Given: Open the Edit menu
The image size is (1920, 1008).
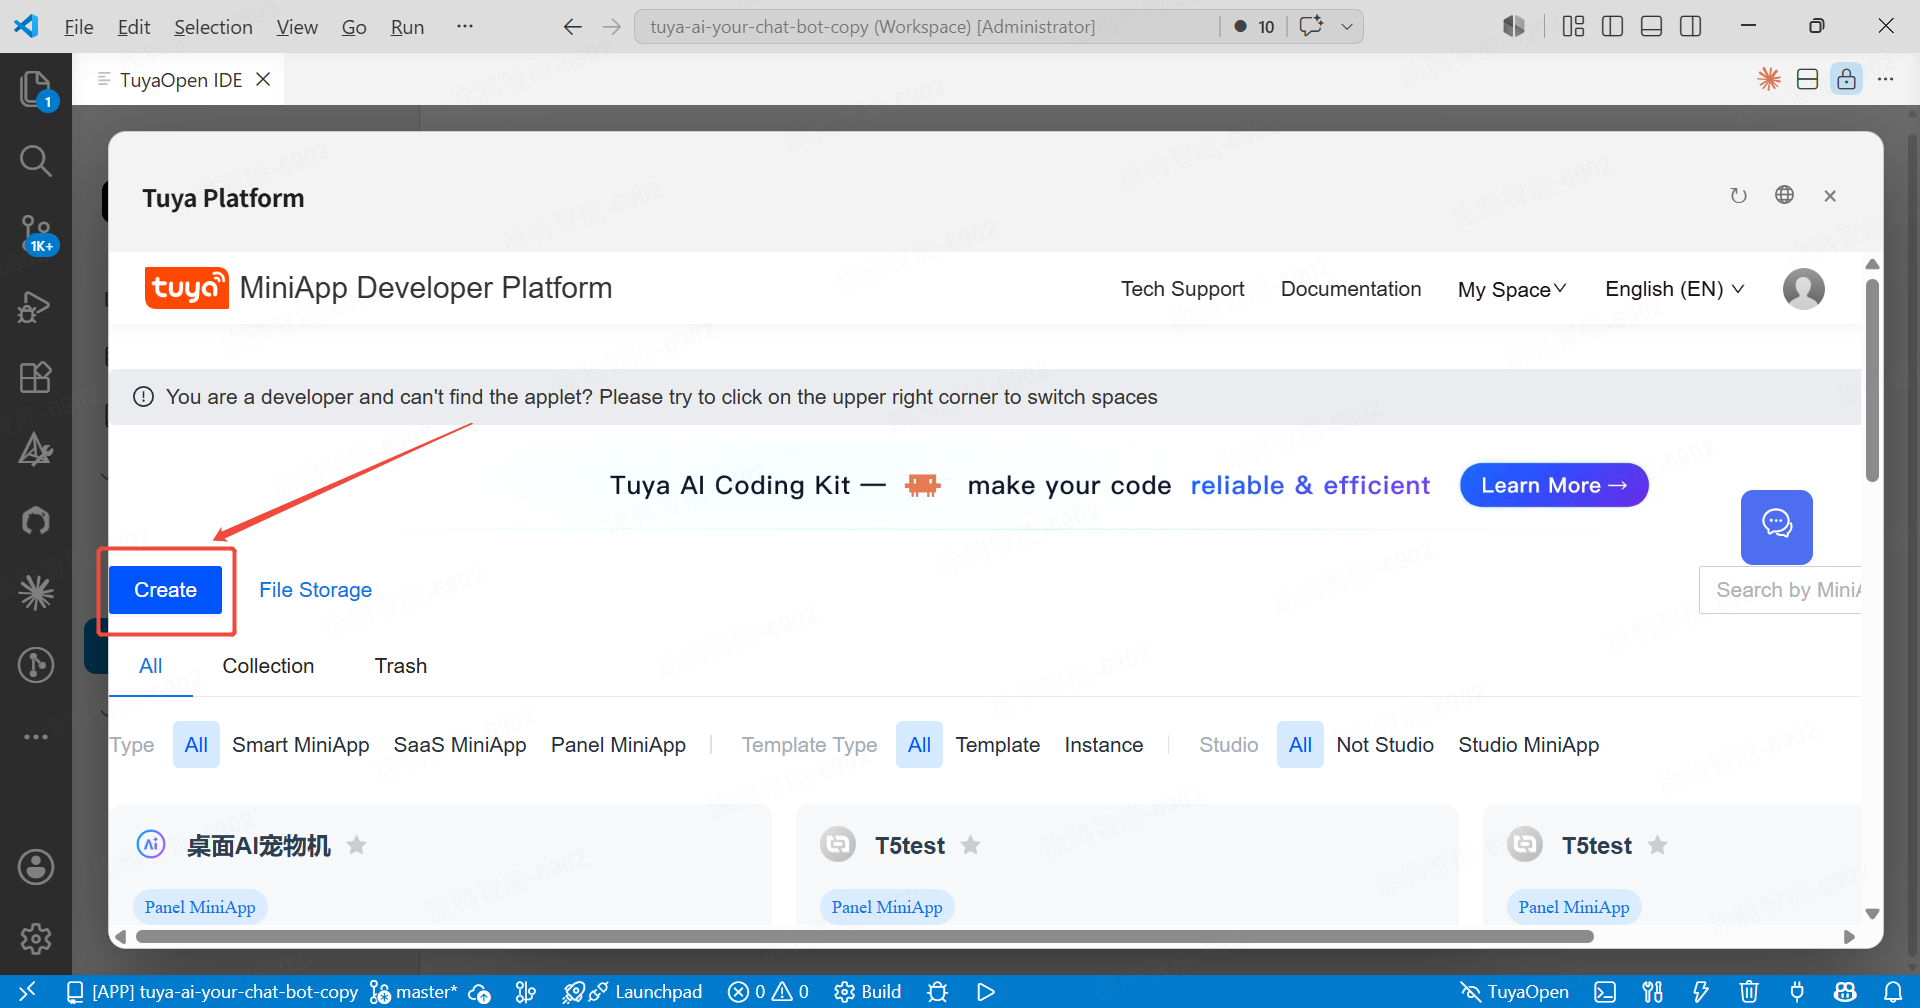Looking at the screenshot, I should pos(134,27).
